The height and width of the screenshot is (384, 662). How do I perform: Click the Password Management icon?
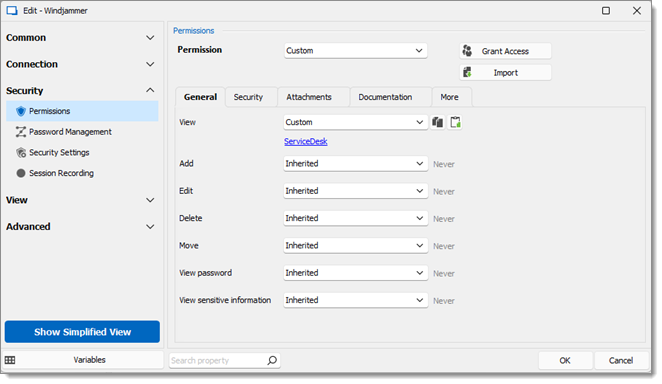click(21, 132)
